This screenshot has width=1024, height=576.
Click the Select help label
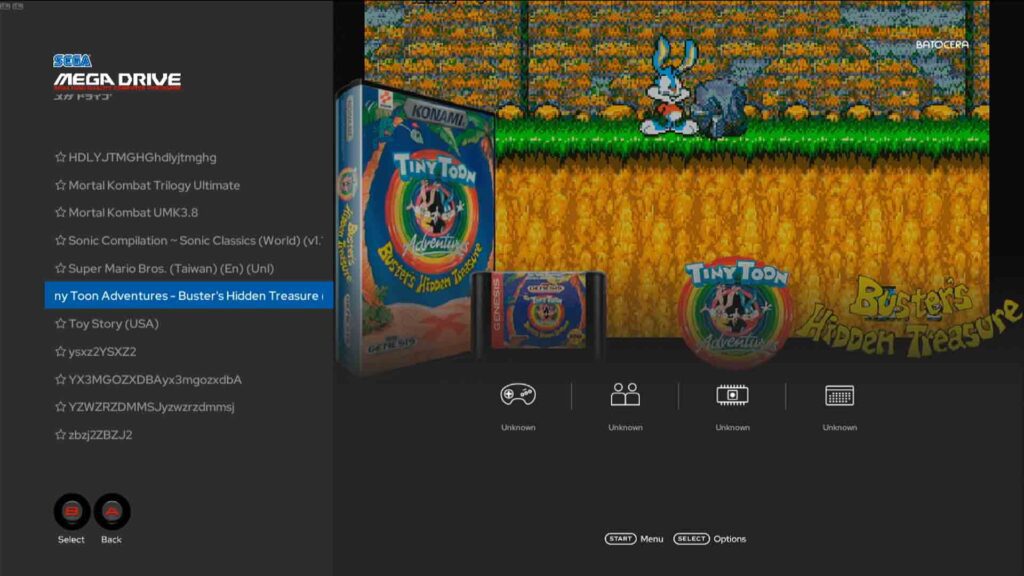point(71,539)
